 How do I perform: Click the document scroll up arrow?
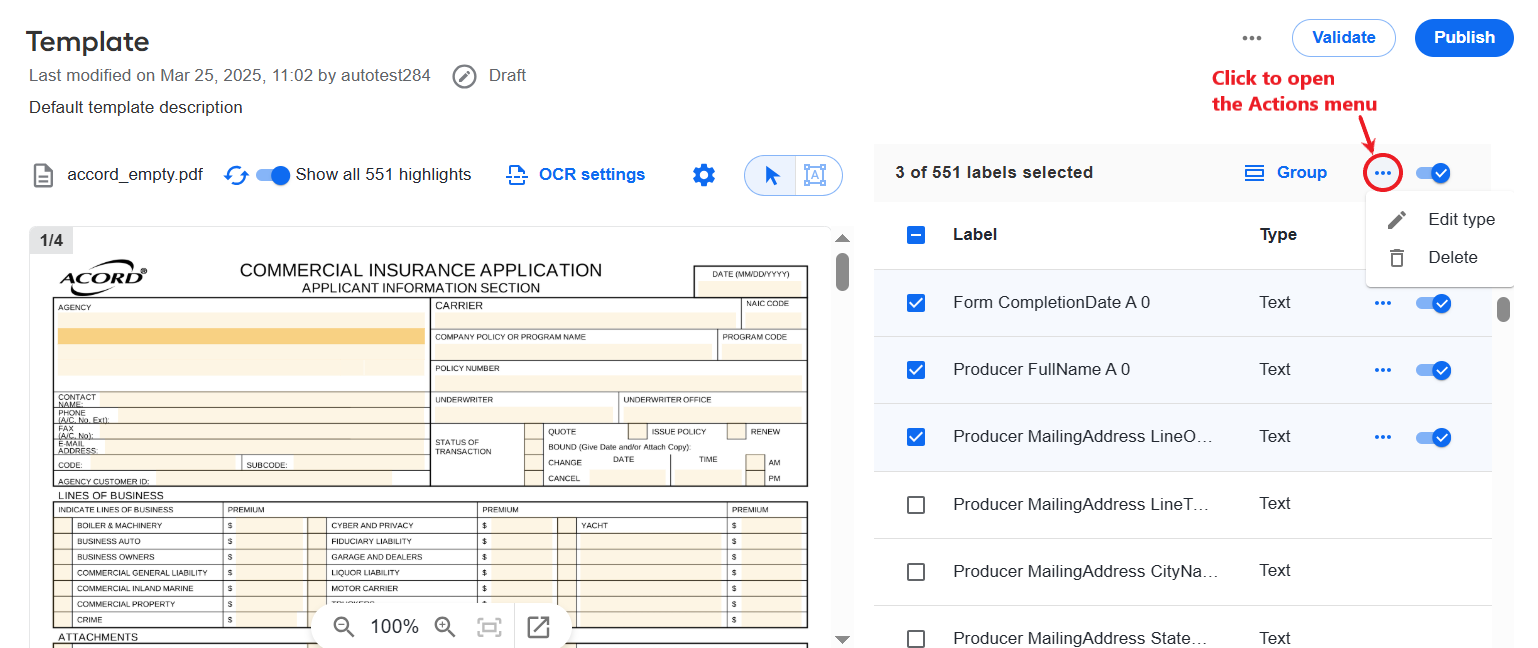[x=842, y=238]
